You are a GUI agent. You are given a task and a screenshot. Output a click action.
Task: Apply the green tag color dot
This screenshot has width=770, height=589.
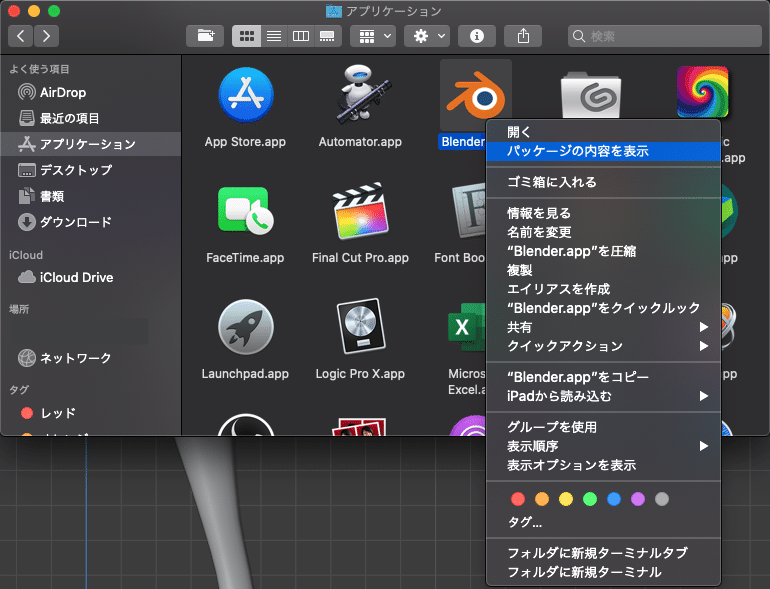[590, 499]
